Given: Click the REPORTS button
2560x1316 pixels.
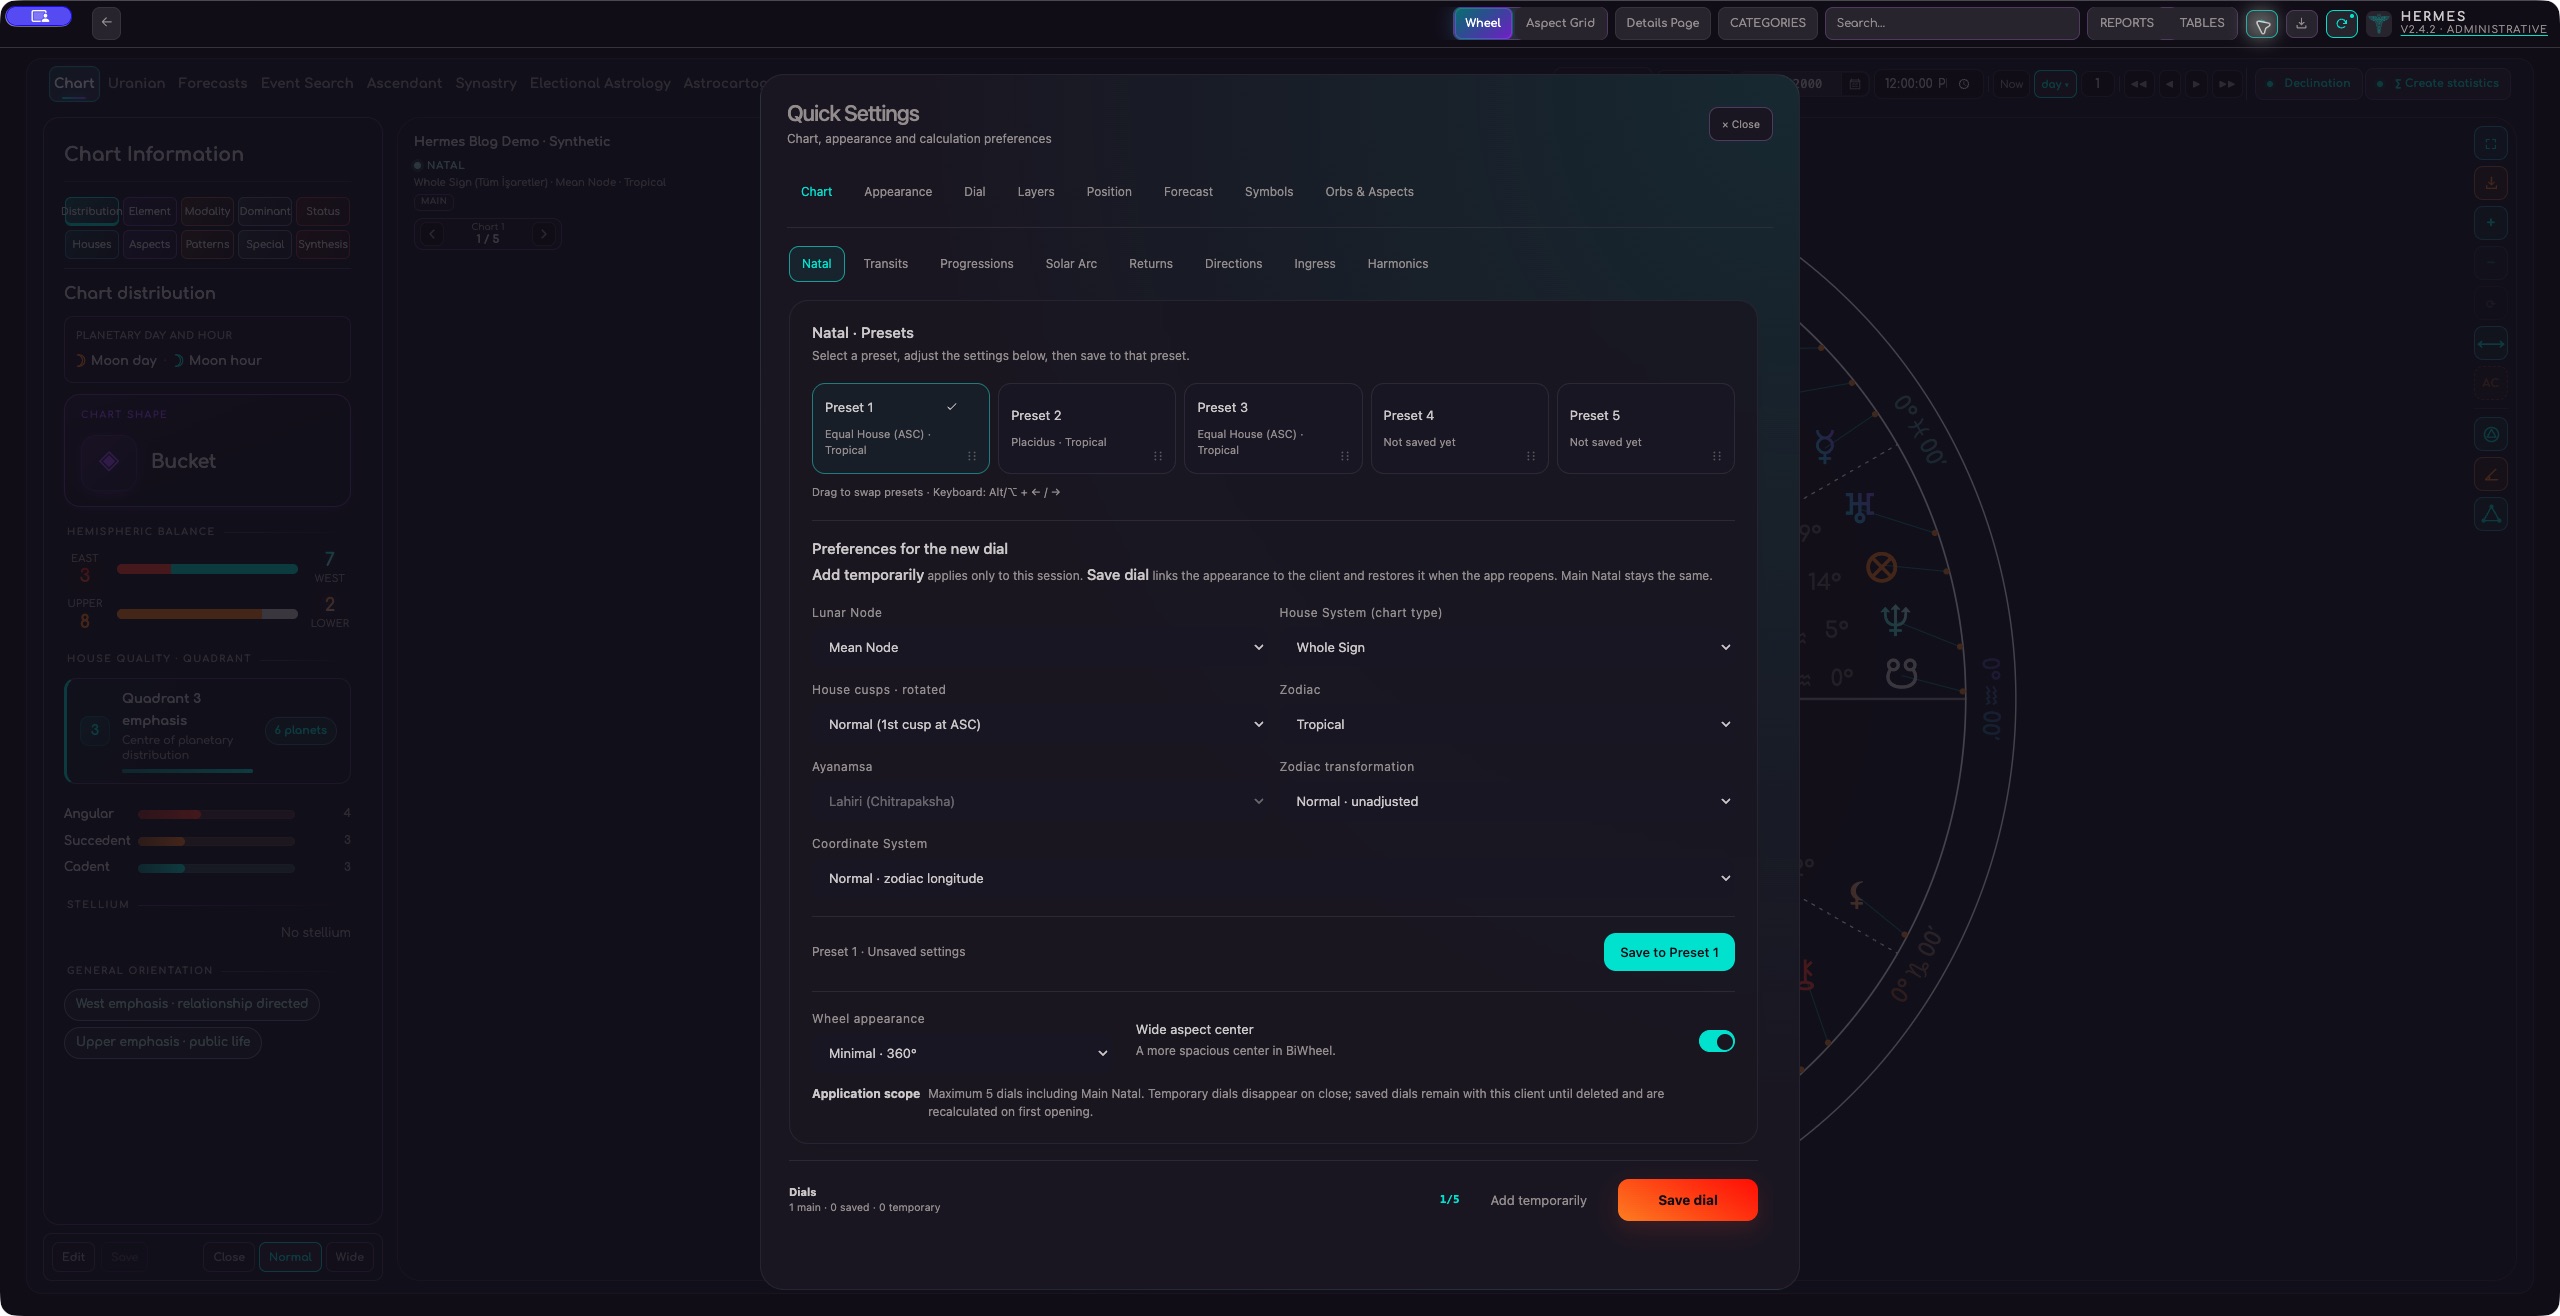Looking at the screenshot, I should (x=2126, y=23).
